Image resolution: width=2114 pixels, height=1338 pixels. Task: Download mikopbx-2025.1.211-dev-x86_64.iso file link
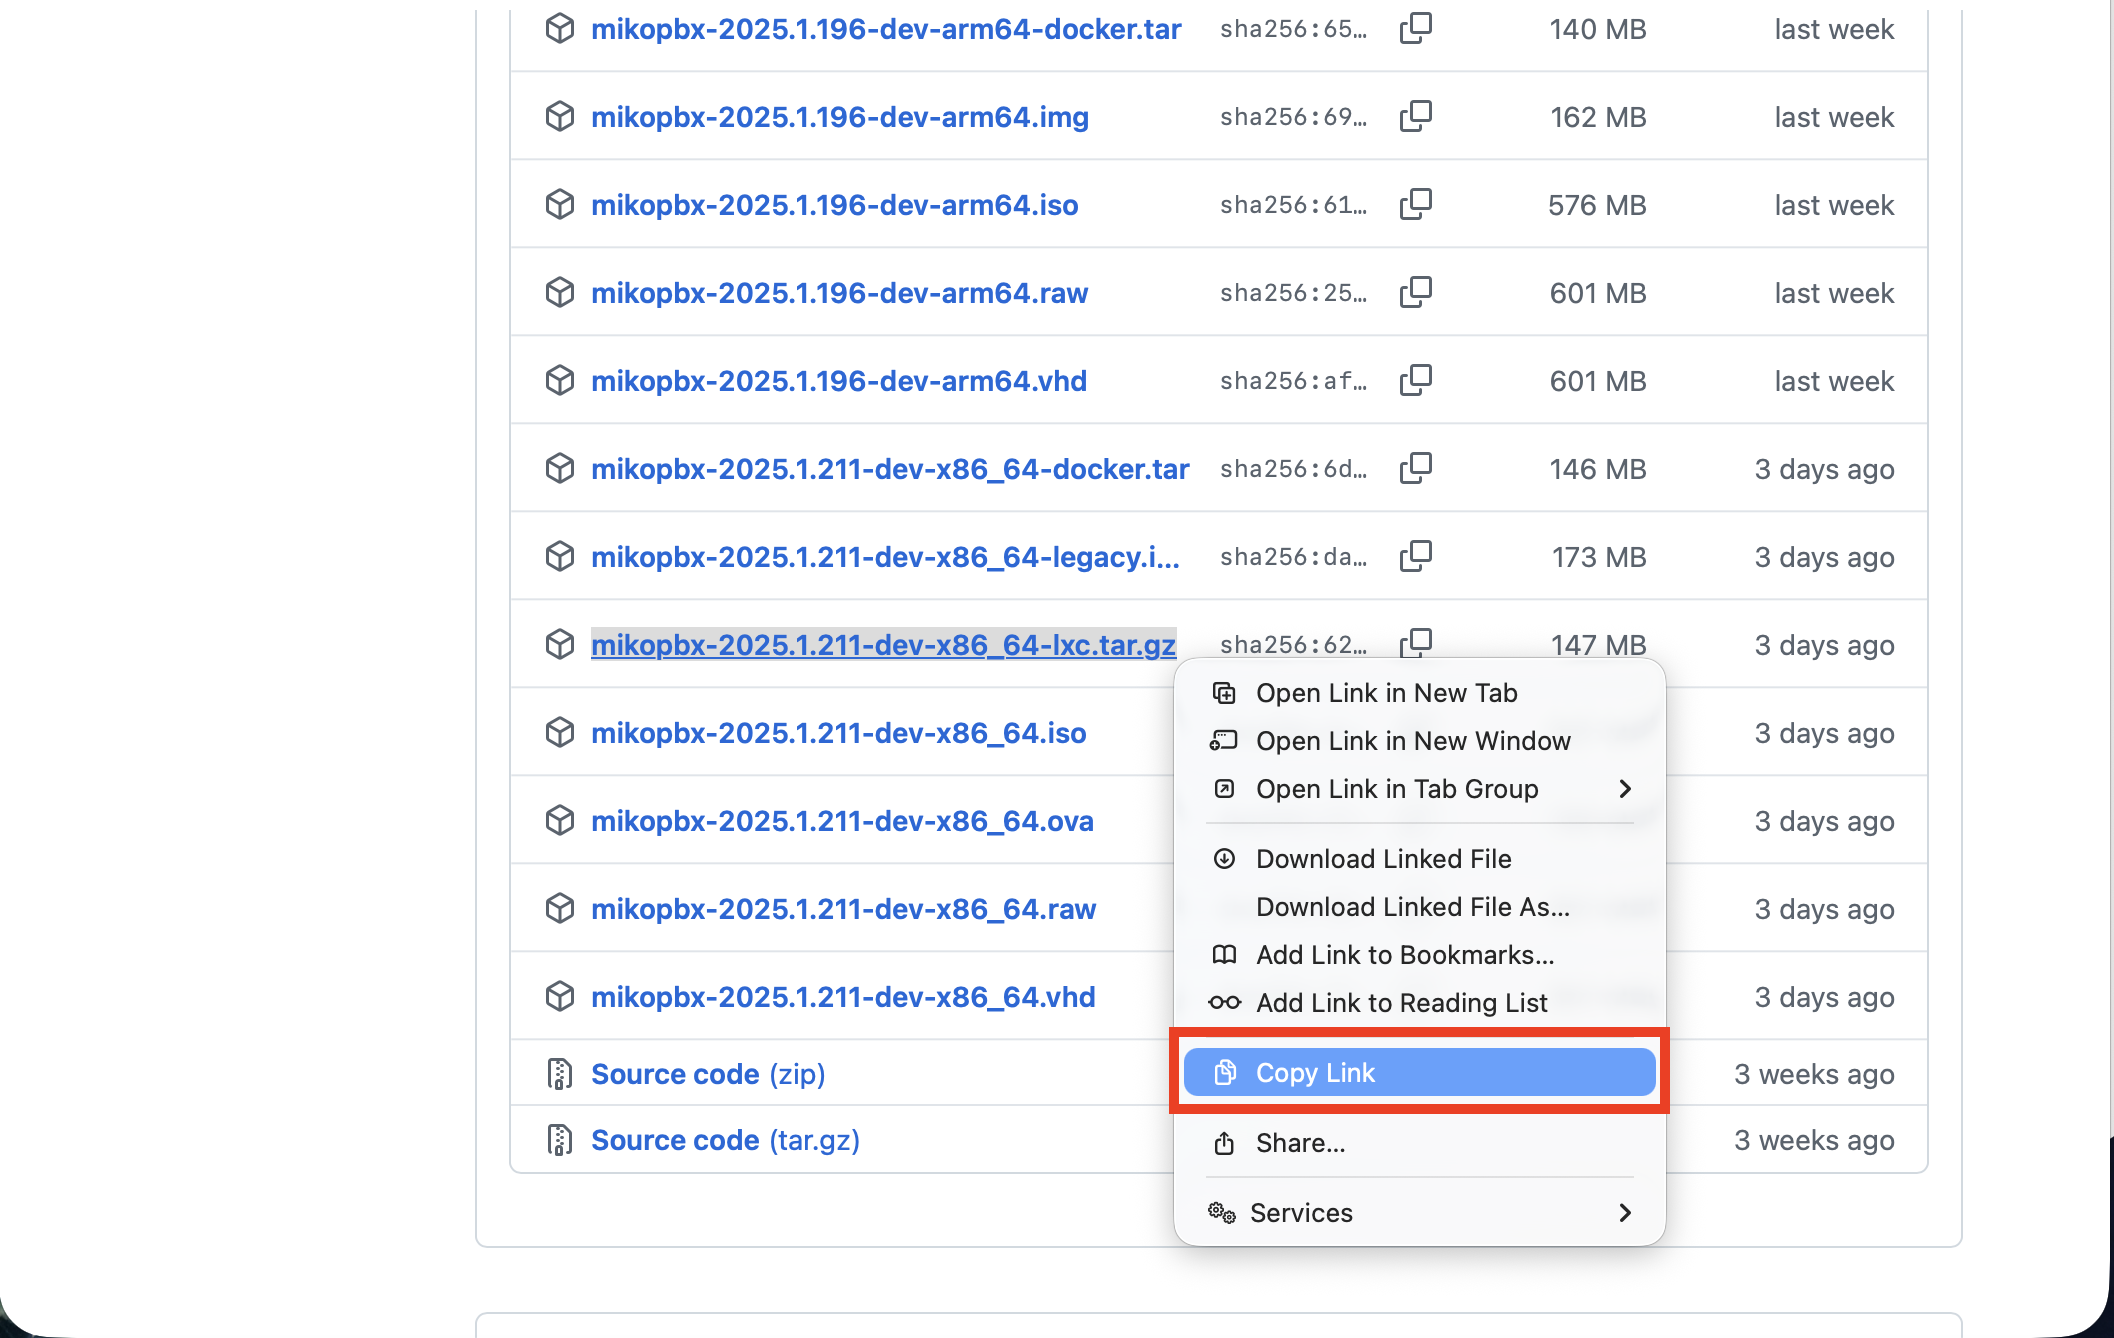(838, 733)
